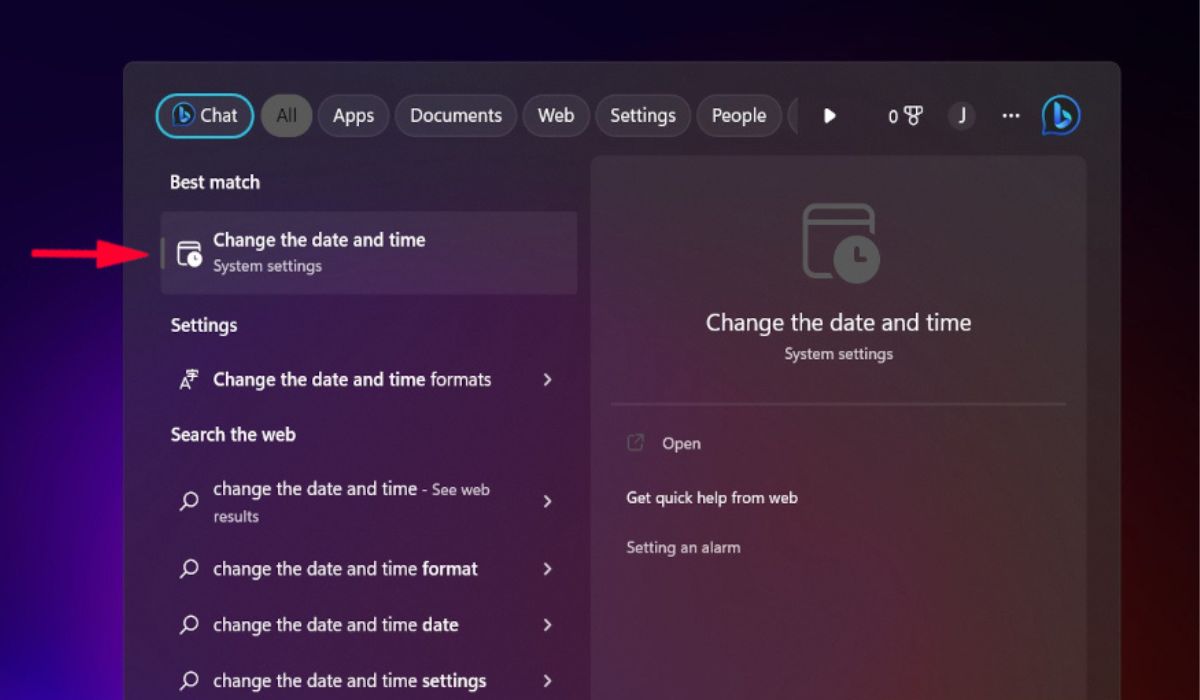Click 'Get quick help from web'
Image resolution: width=1200 pixels, height=700 pixels.
711,497
